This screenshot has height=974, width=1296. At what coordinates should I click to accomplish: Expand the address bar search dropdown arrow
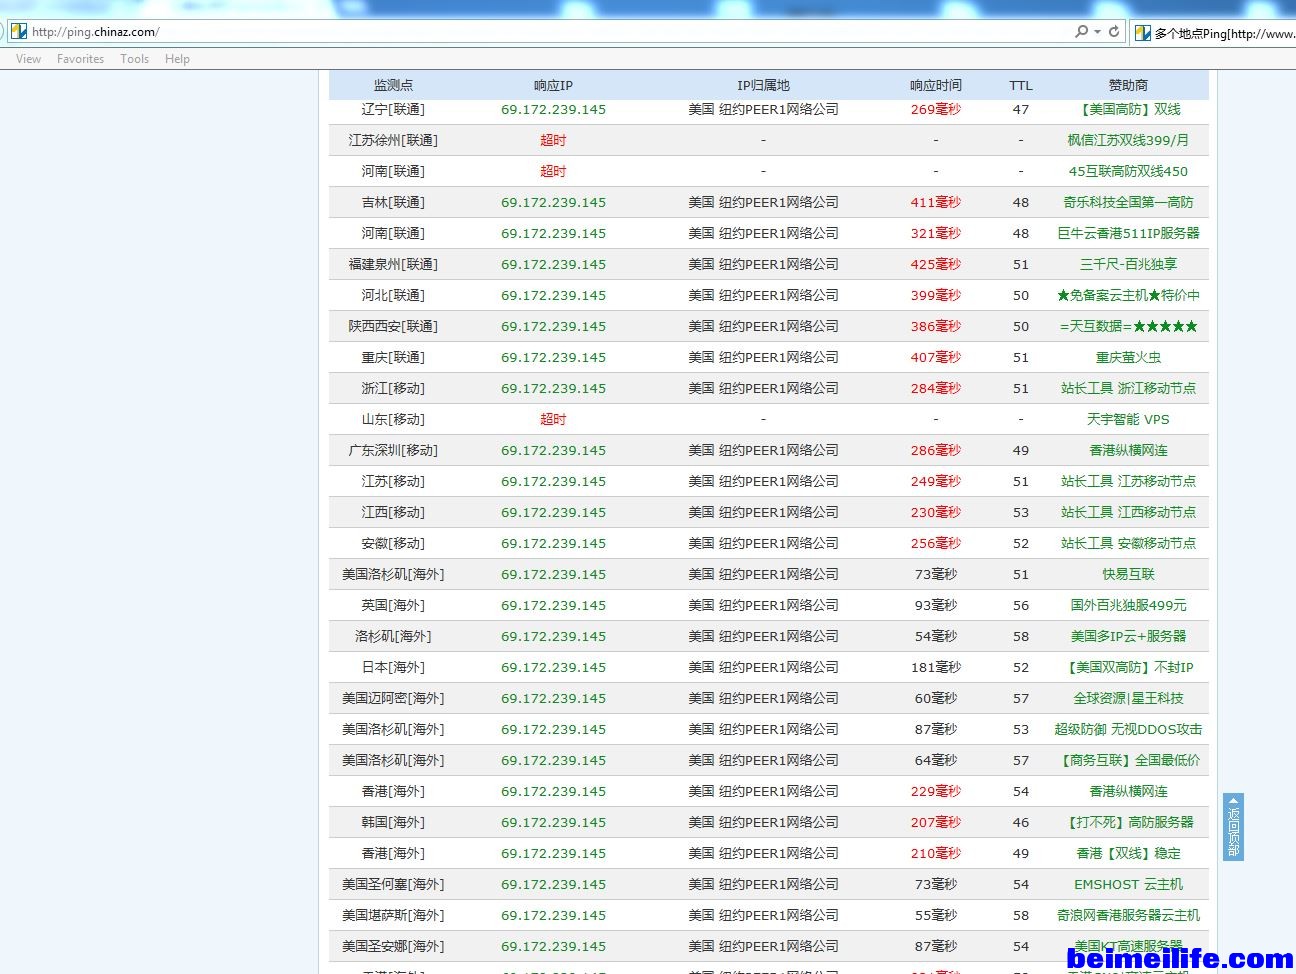click(x=1097, y=32)
